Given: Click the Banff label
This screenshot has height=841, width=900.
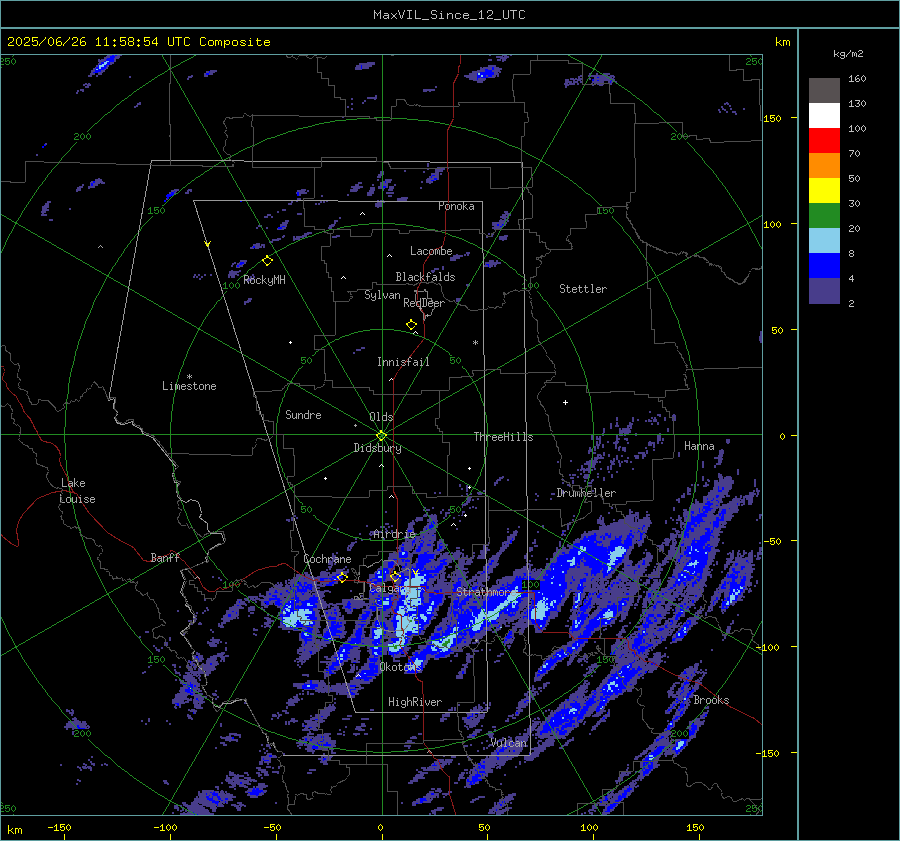Looking at the screenshot, I should [165, 558].
